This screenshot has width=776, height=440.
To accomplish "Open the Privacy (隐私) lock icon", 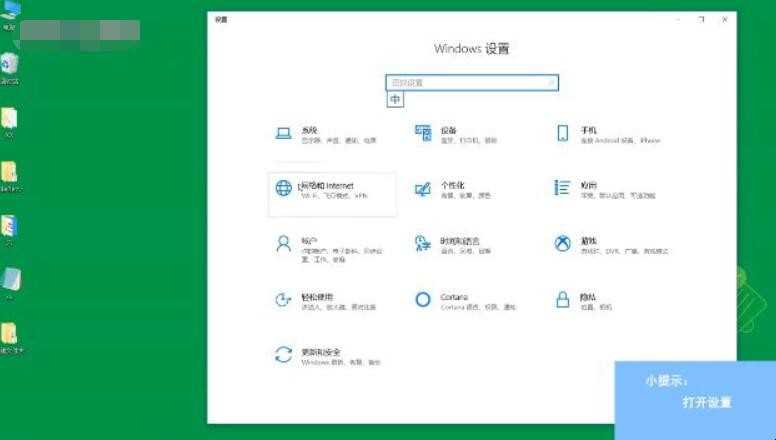I will [563, 299].
